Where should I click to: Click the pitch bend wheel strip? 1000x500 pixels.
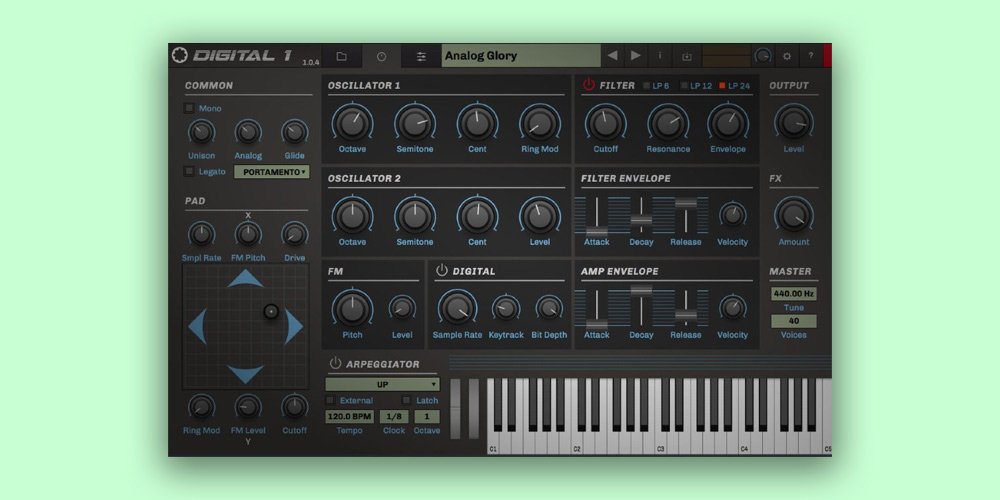click(x=455, y=409)
